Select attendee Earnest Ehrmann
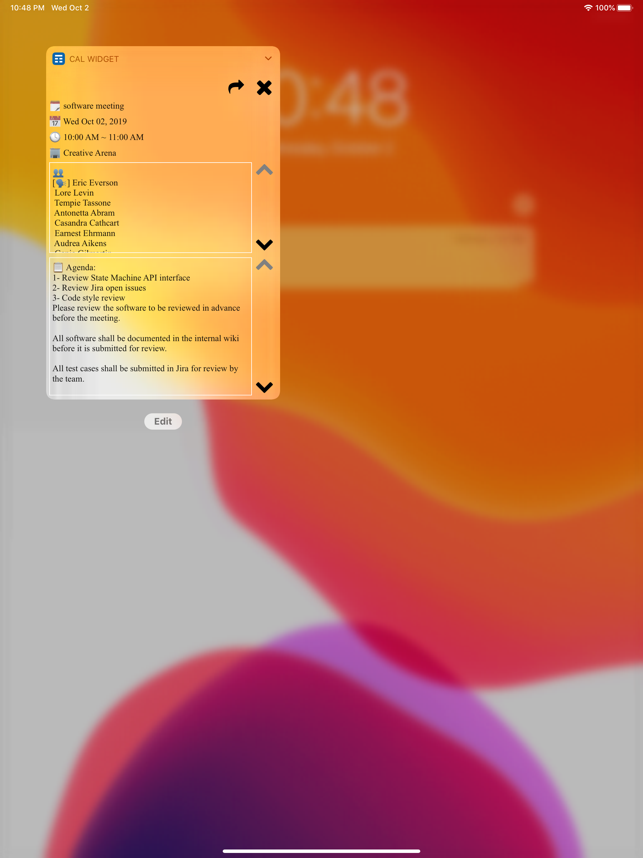The height and width of the screenshot is (858, 643). pos(85,233)
